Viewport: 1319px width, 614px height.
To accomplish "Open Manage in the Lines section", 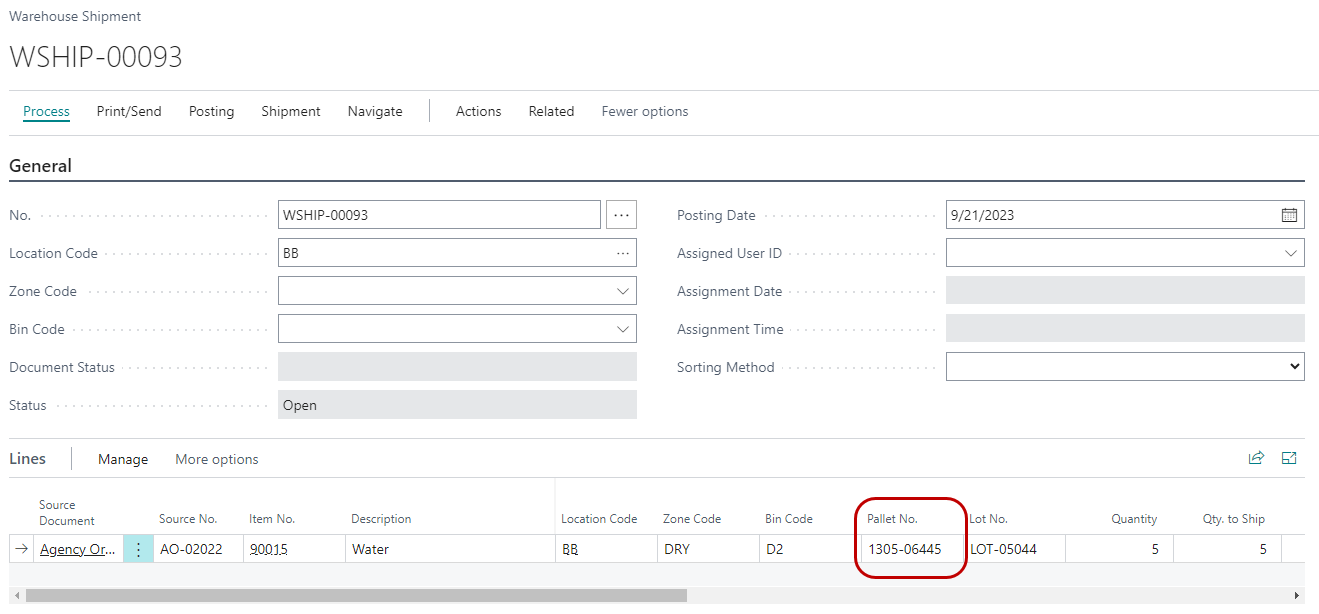I will [x=123, y=459].
